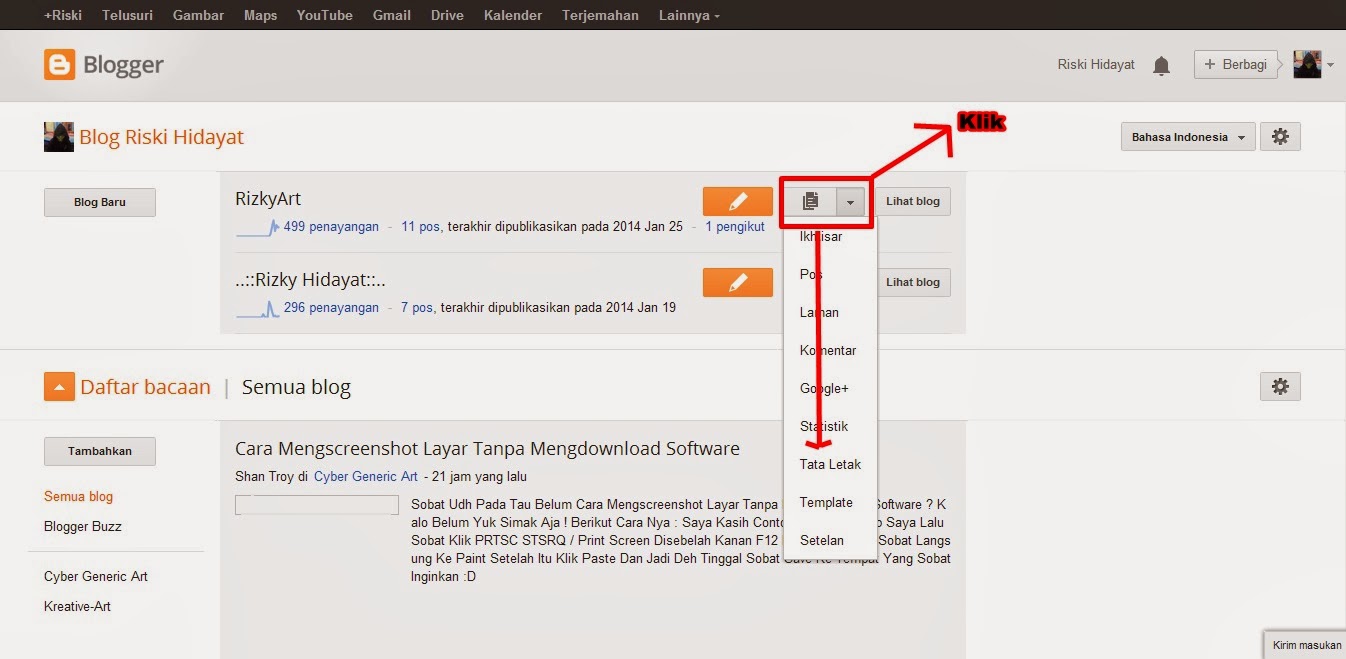
Task: Open Telusuri in the Google bar
Action: coord(127,15)
